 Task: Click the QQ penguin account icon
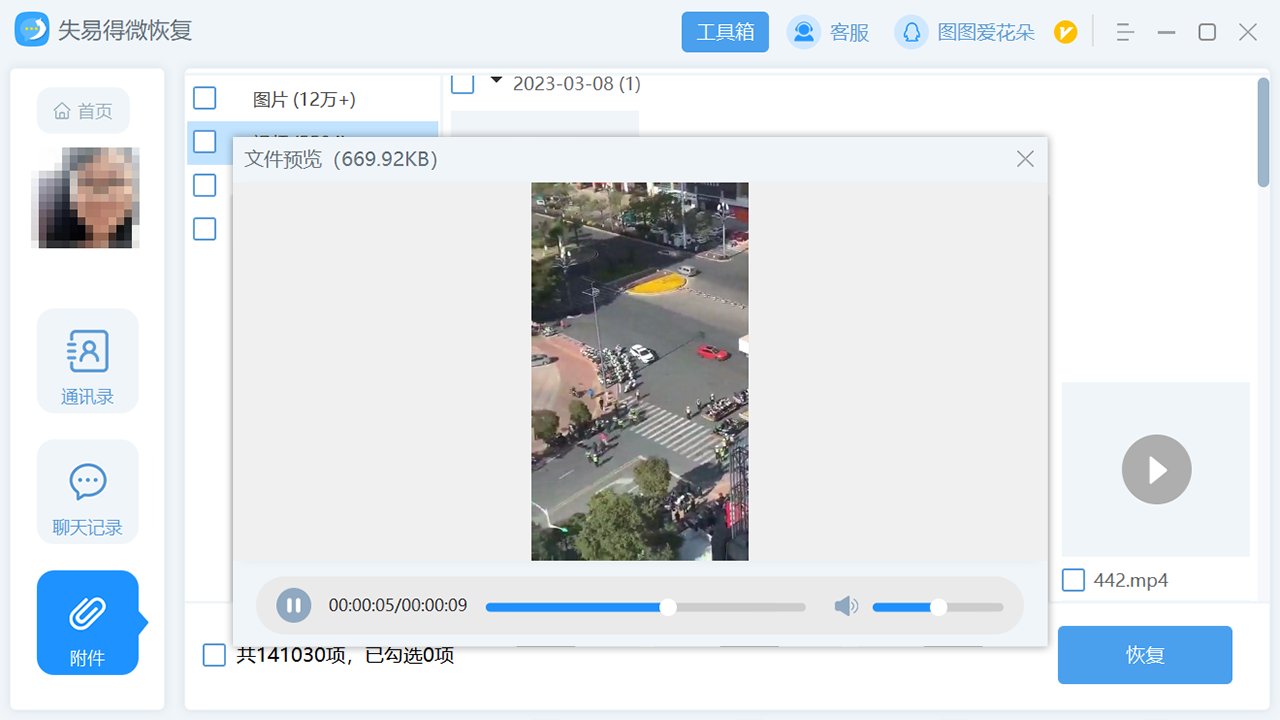[x=911, y=32]
